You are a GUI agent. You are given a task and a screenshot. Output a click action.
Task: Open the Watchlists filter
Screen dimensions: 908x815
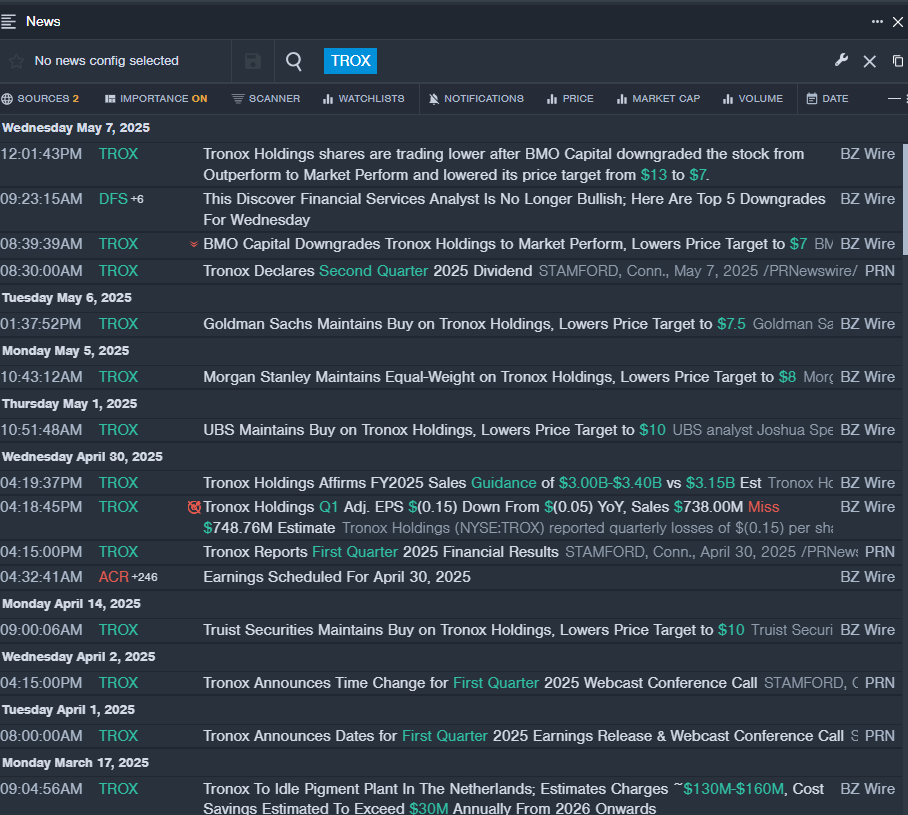click(x=364, y=98)
